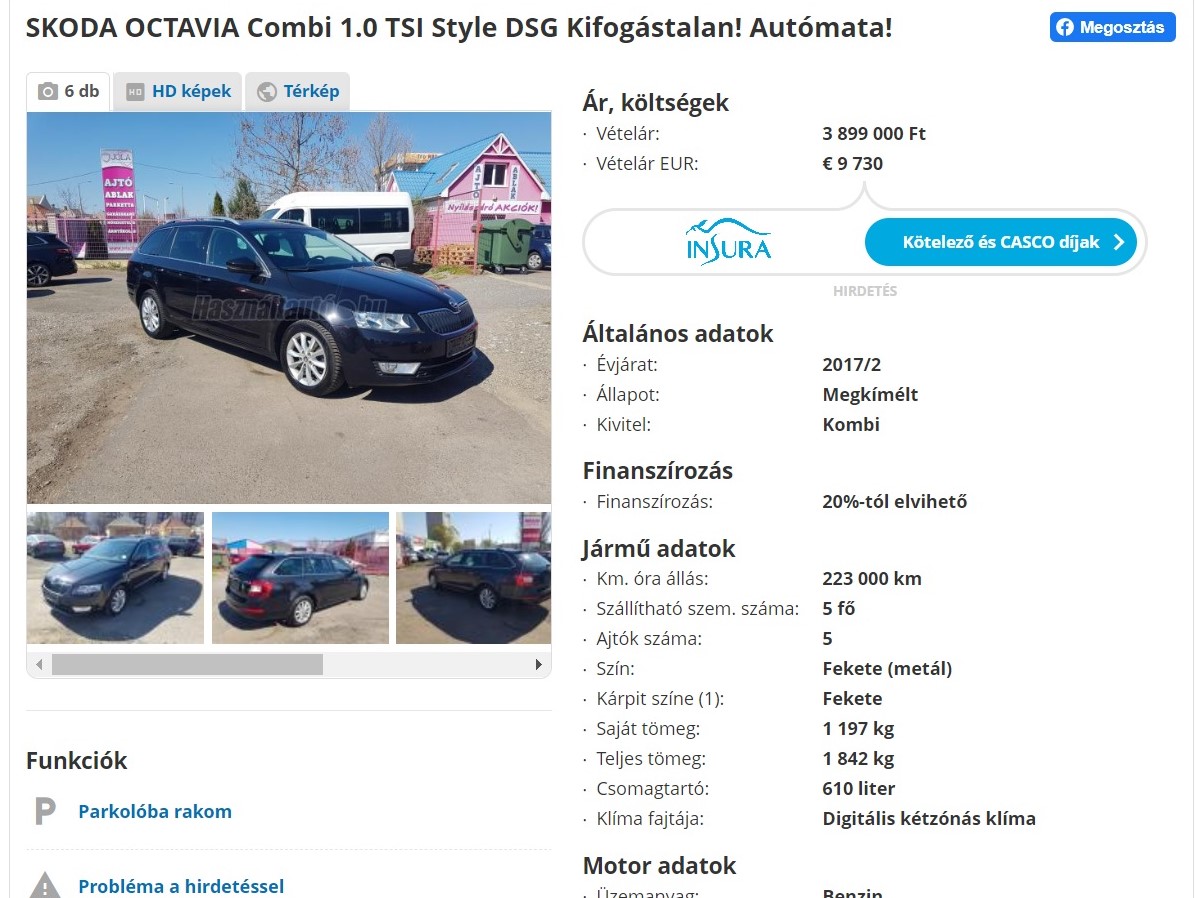Image resolution: width=1197 pixels, height=898 pixels.
Task: Select the rear-view car thumbnail
Action: [x=300, y=578]
